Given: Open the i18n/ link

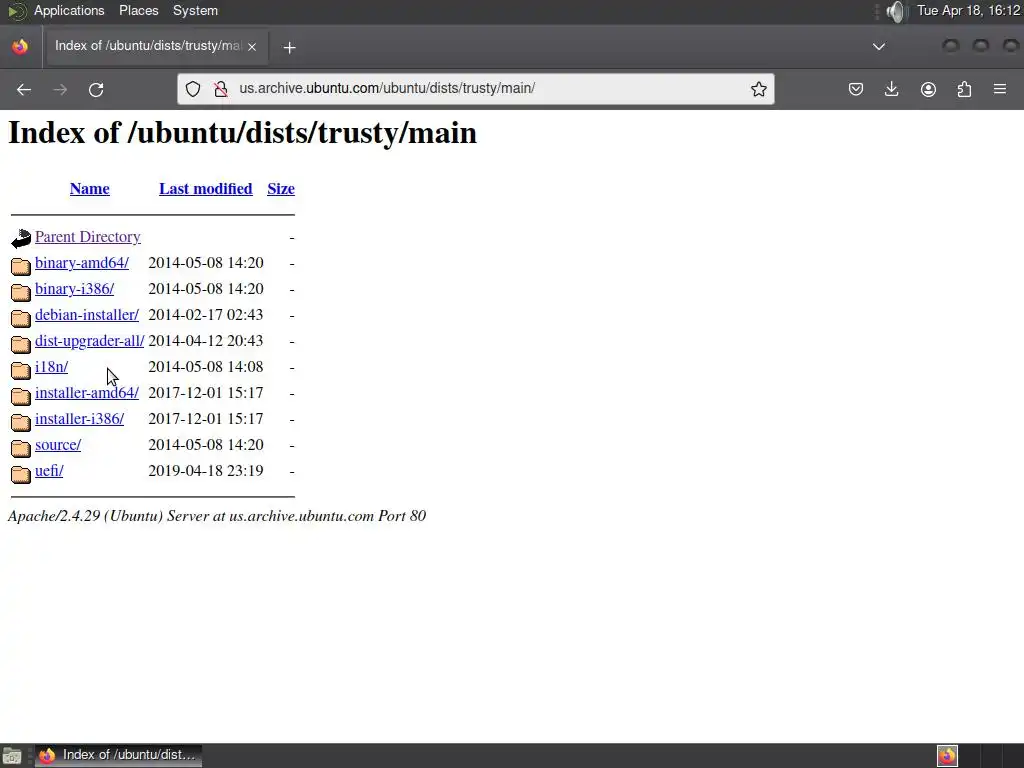Looking at the screenshot, I should 52,367.
